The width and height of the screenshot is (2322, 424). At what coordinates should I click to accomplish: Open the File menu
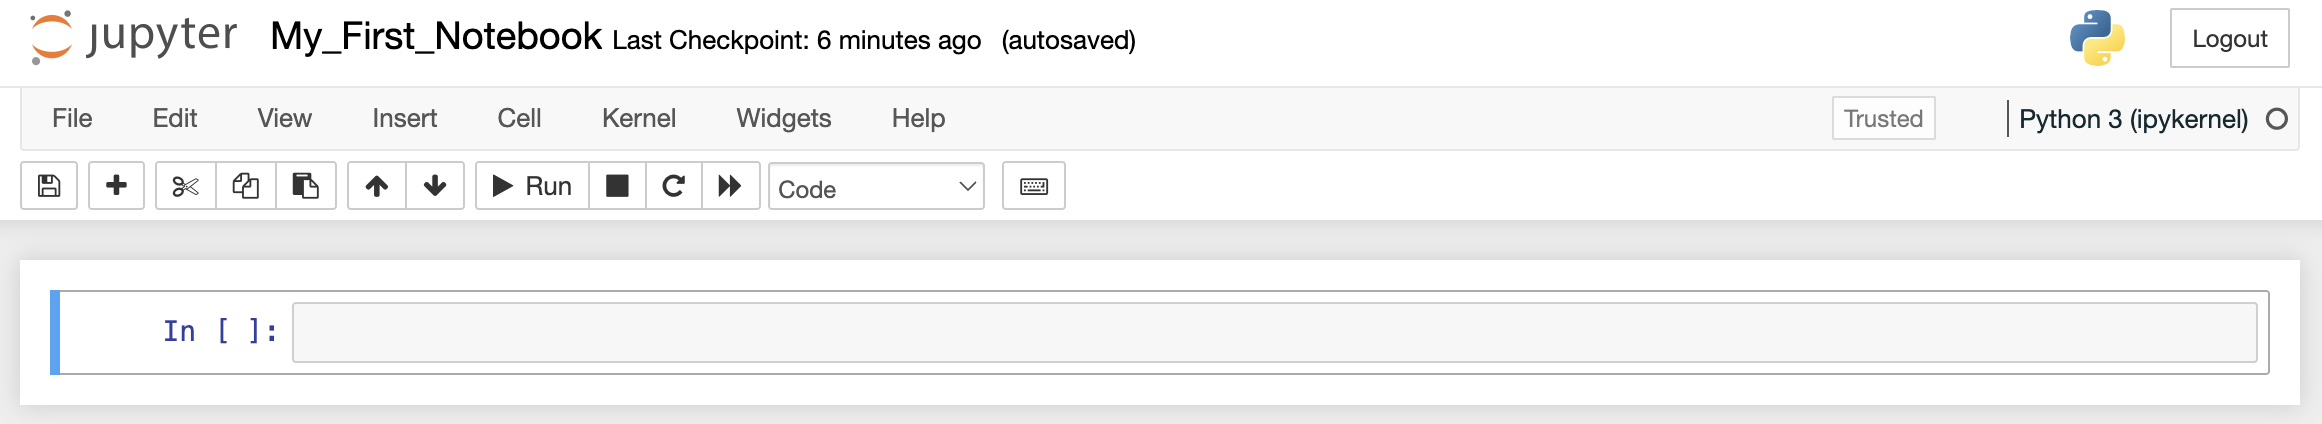point(72,118)
